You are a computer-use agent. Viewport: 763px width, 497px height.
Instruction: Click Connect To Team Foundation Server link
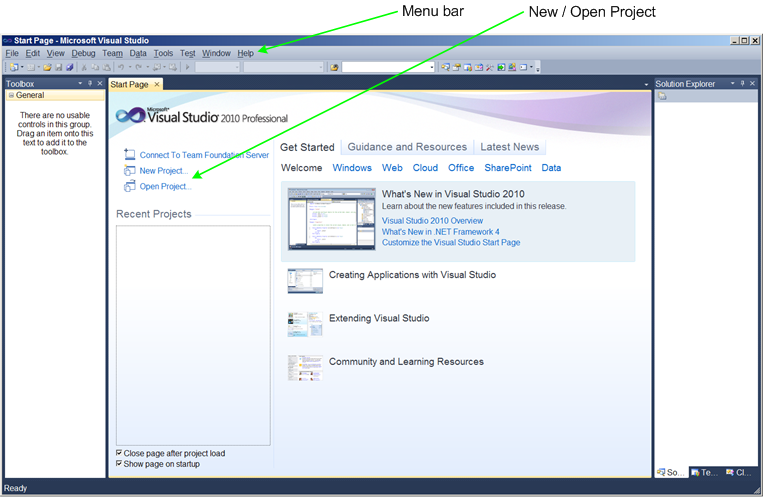tap(204, 155)
